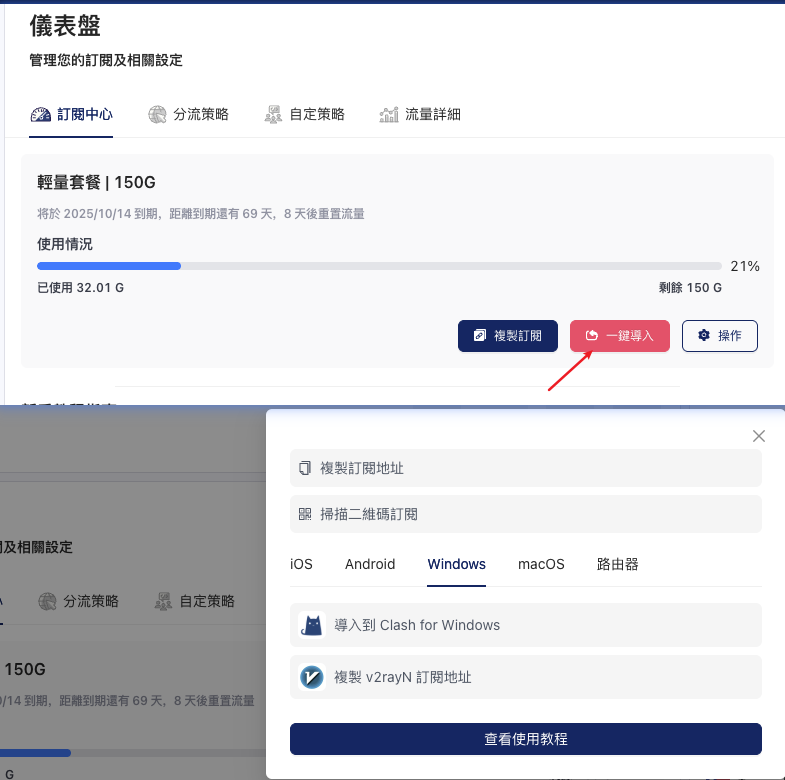
Task: Click 導入到 Clash for Windows
Action: 526,625
